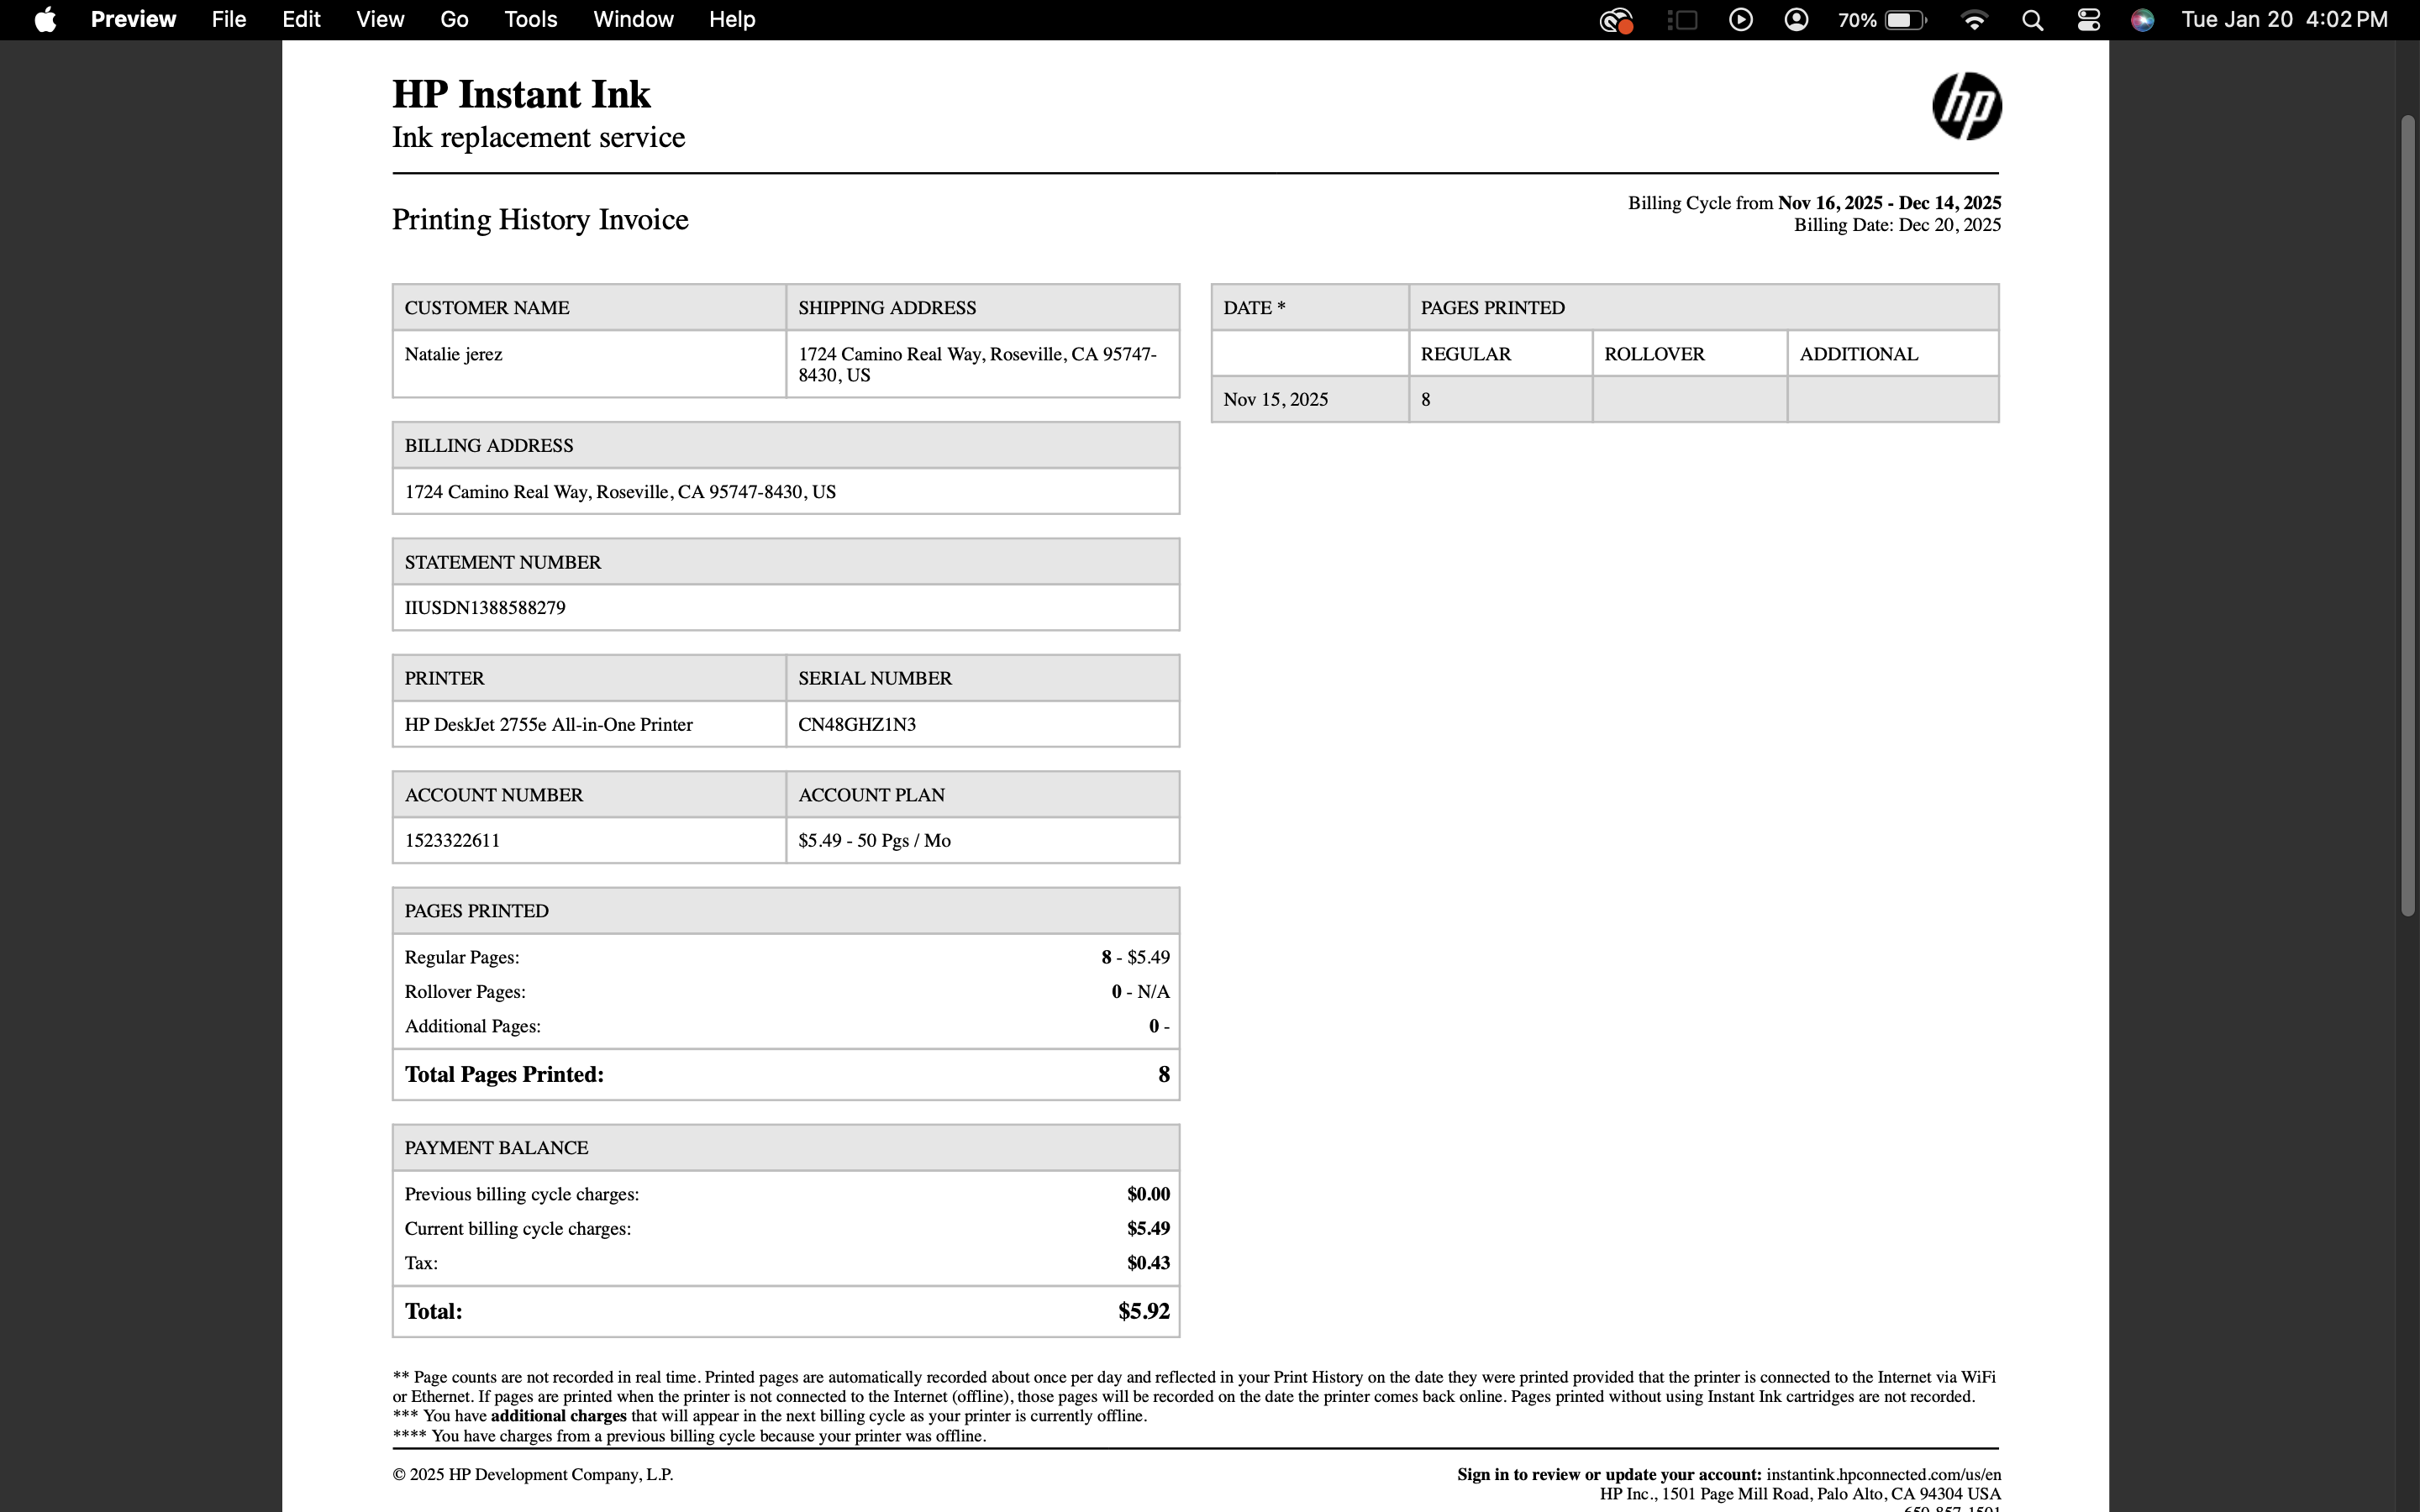Click the Creative Cloud status icon
2420x1512 pixels.
tap(1616, 20)
